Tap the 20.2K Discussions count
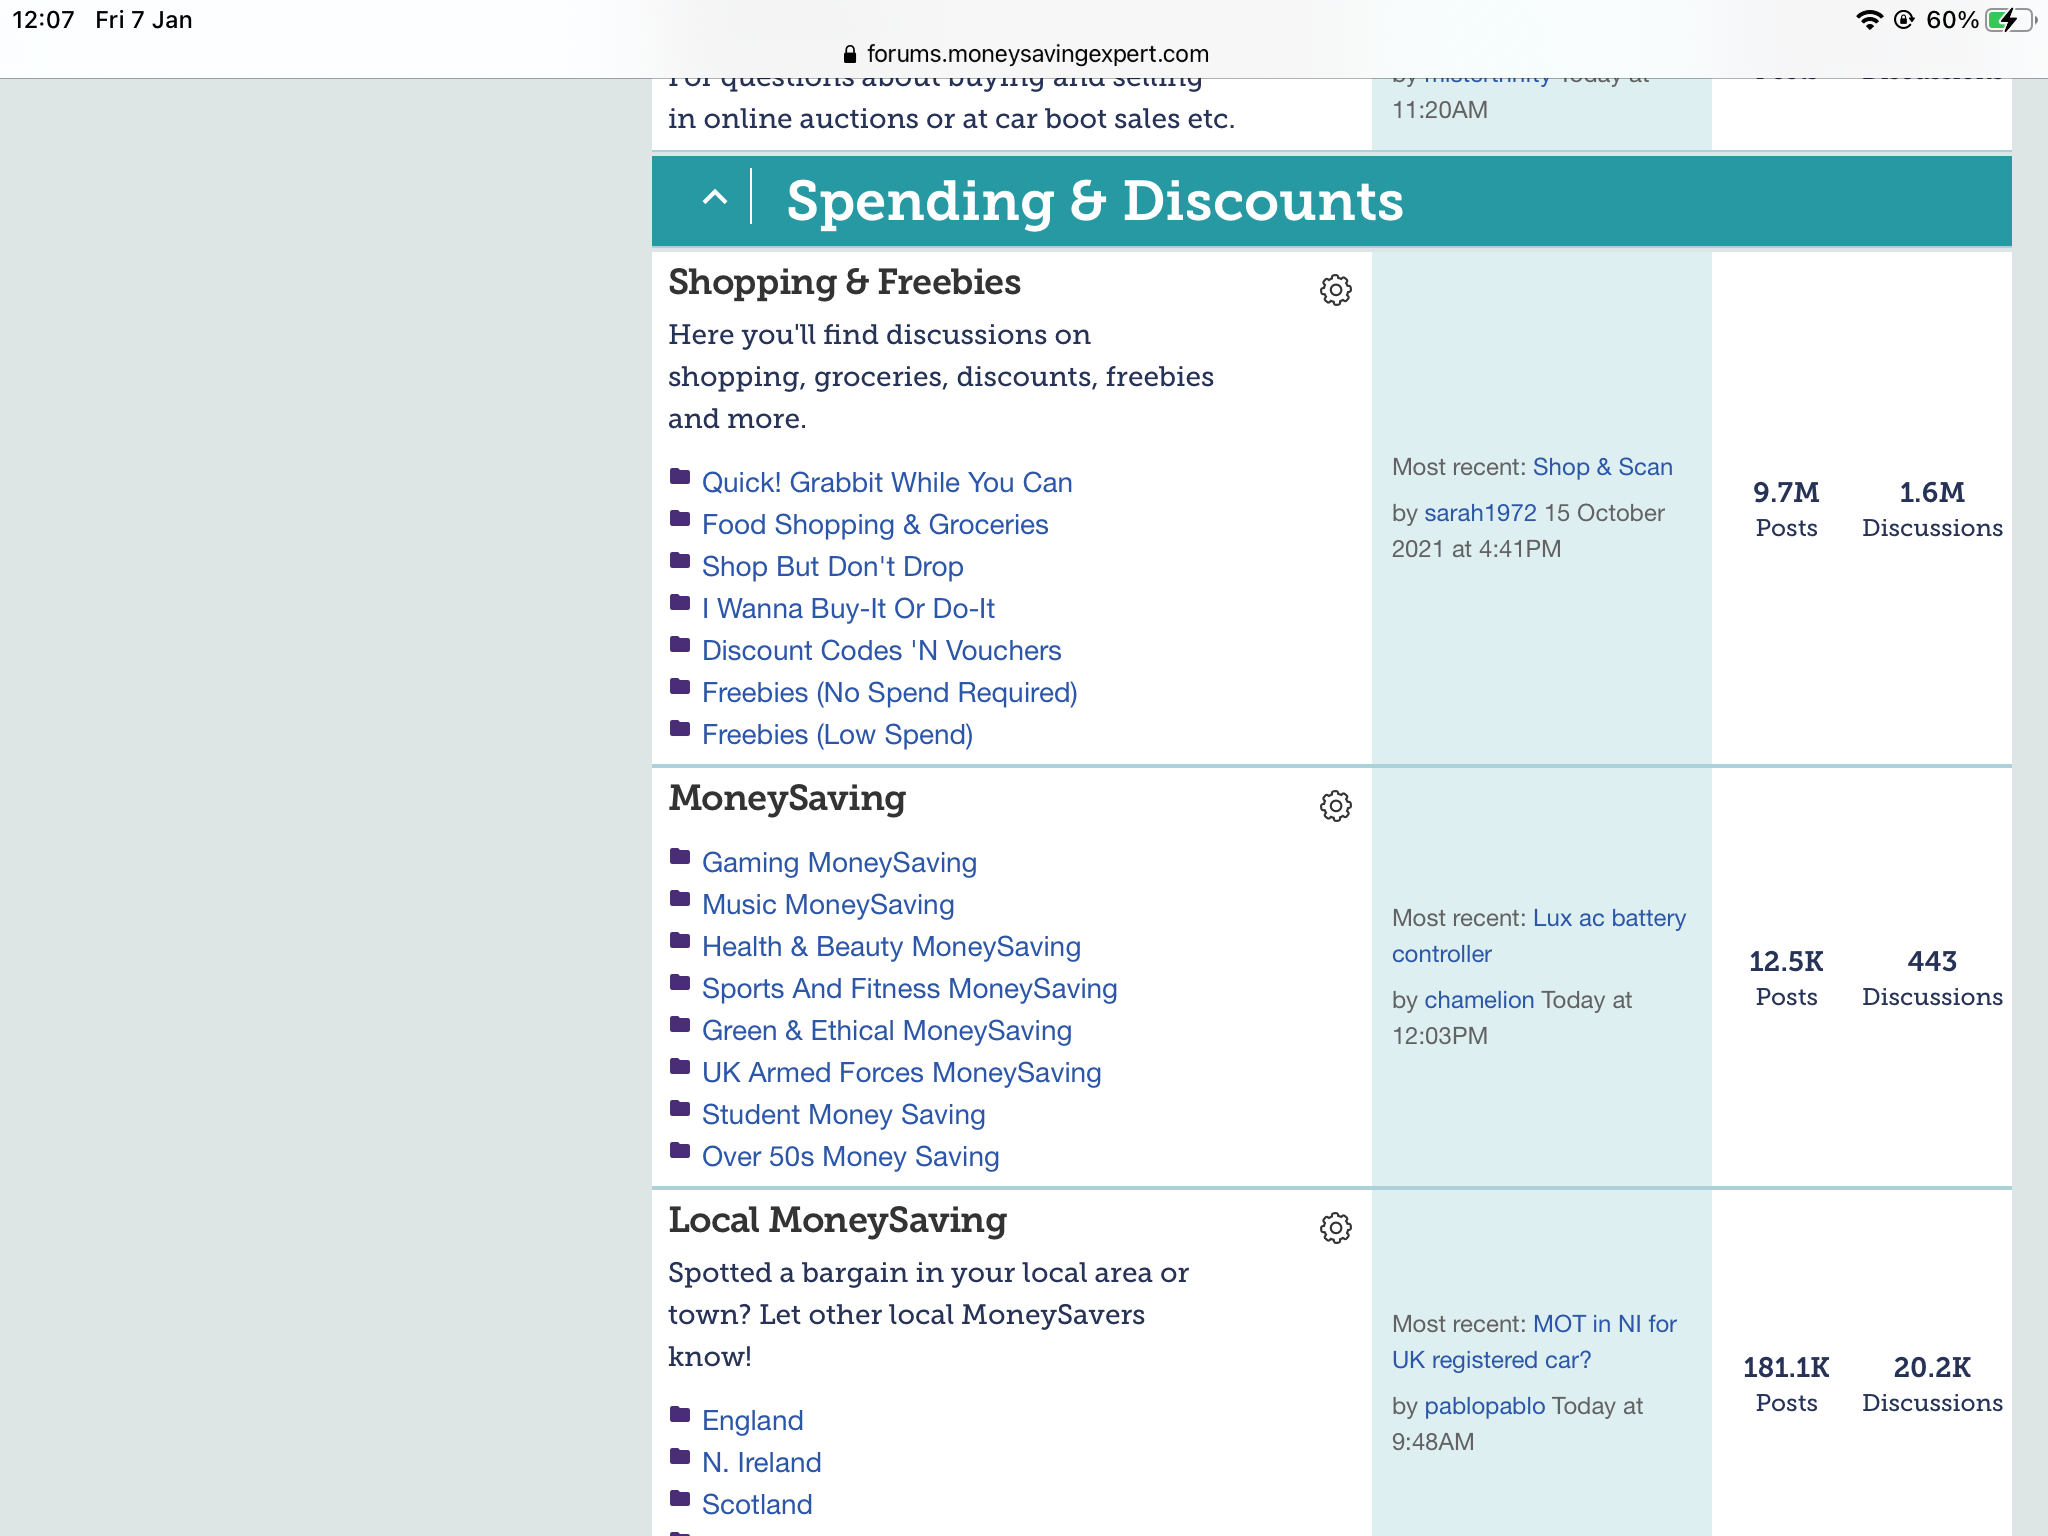This screenshot has height=1536, width=2048. click(x=1932, y=1384)
